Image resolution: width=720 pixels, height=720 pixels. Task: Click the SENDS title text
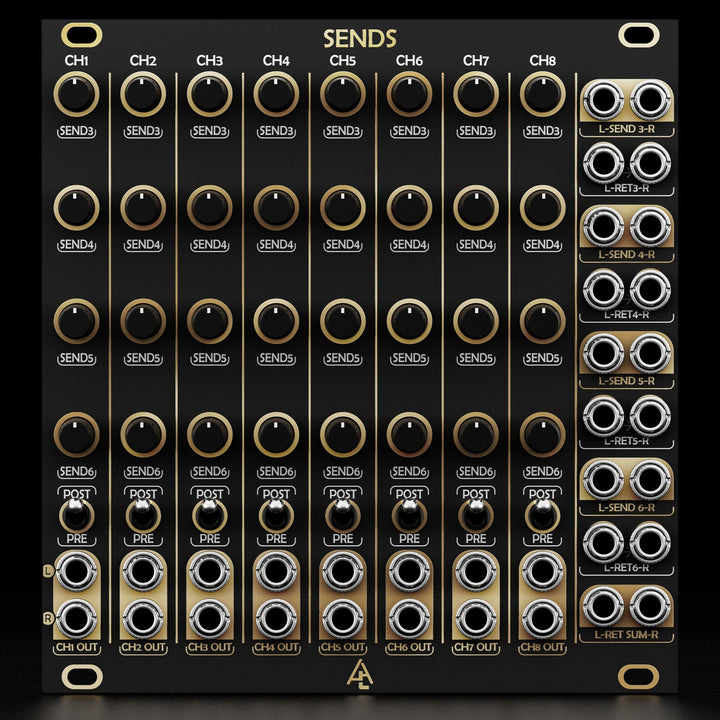coord(360,39)
